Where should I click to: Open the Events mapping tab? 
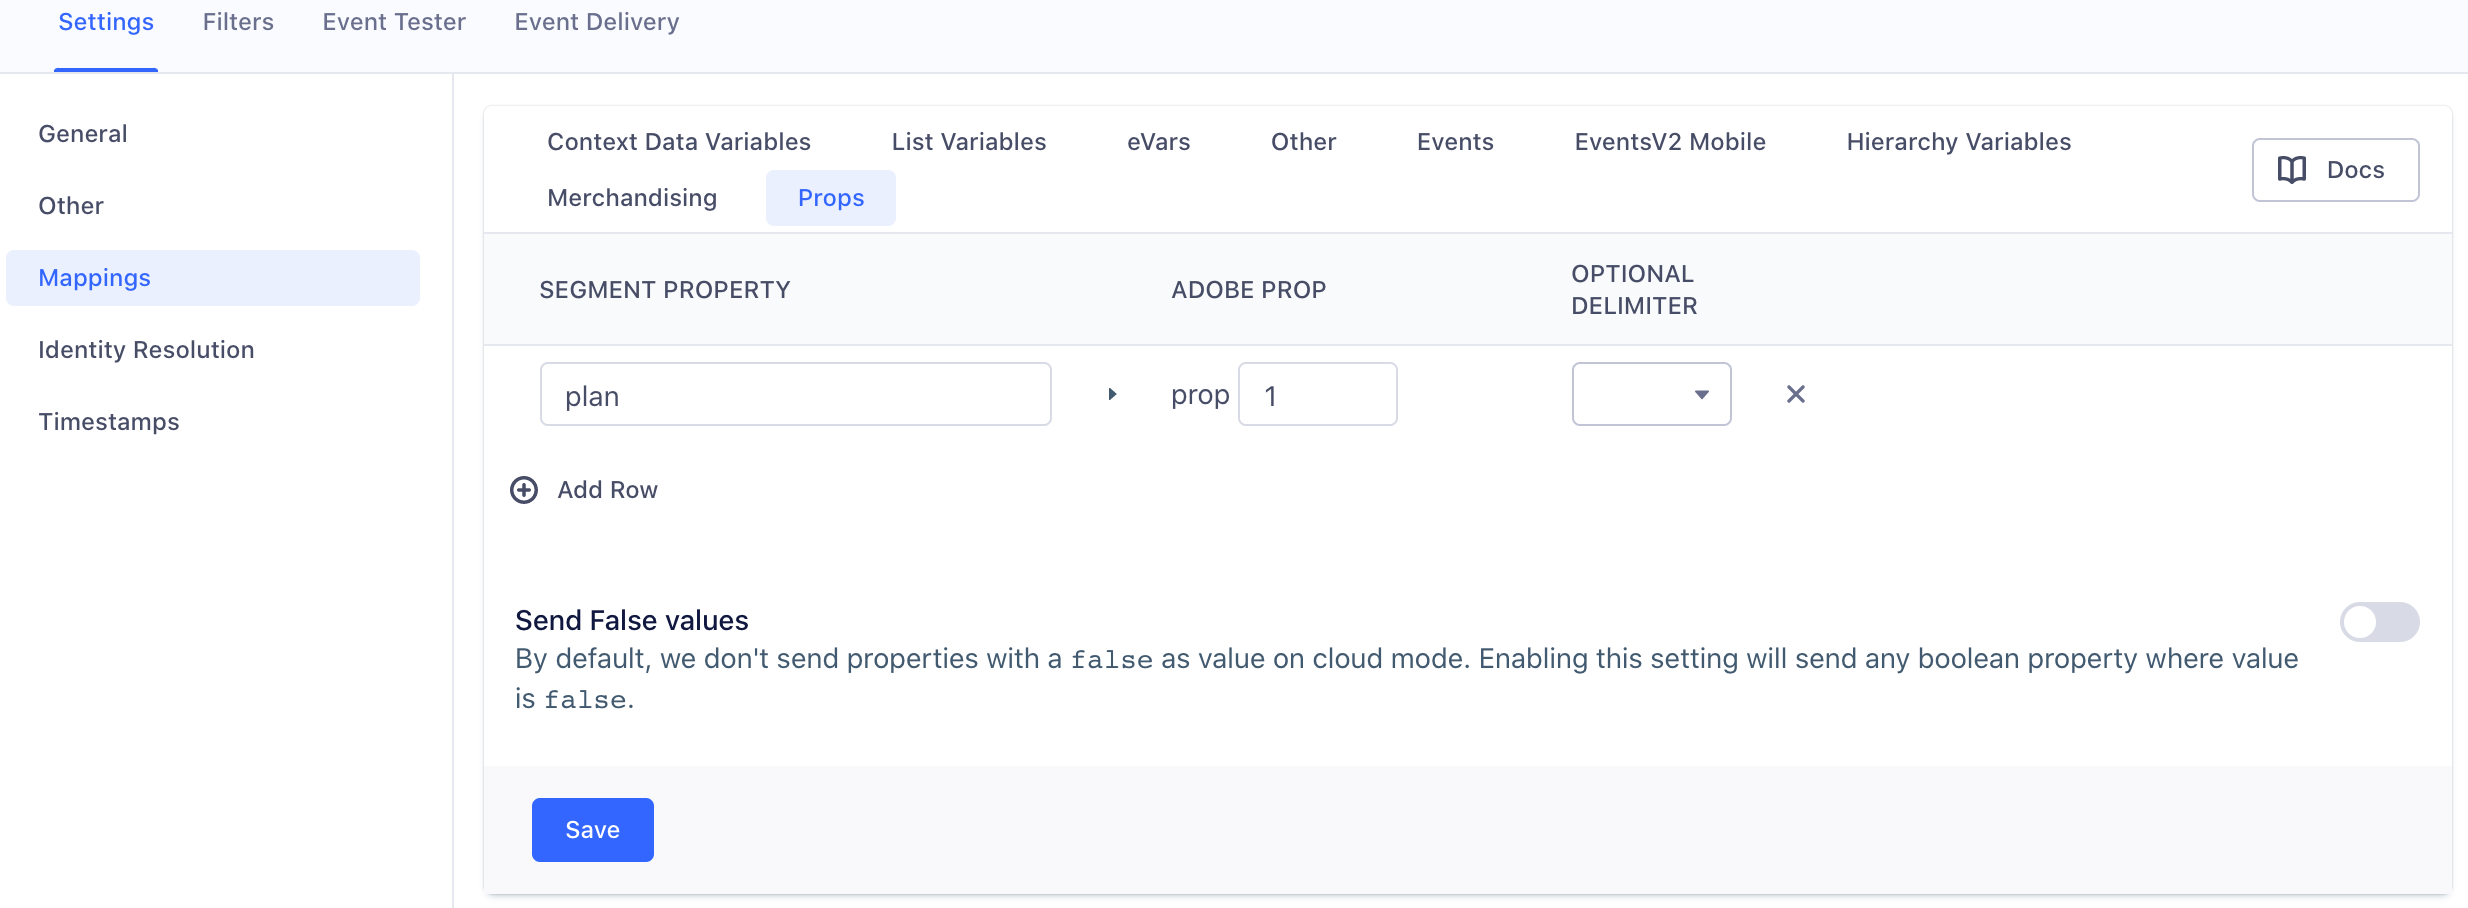click(1454, 141)
